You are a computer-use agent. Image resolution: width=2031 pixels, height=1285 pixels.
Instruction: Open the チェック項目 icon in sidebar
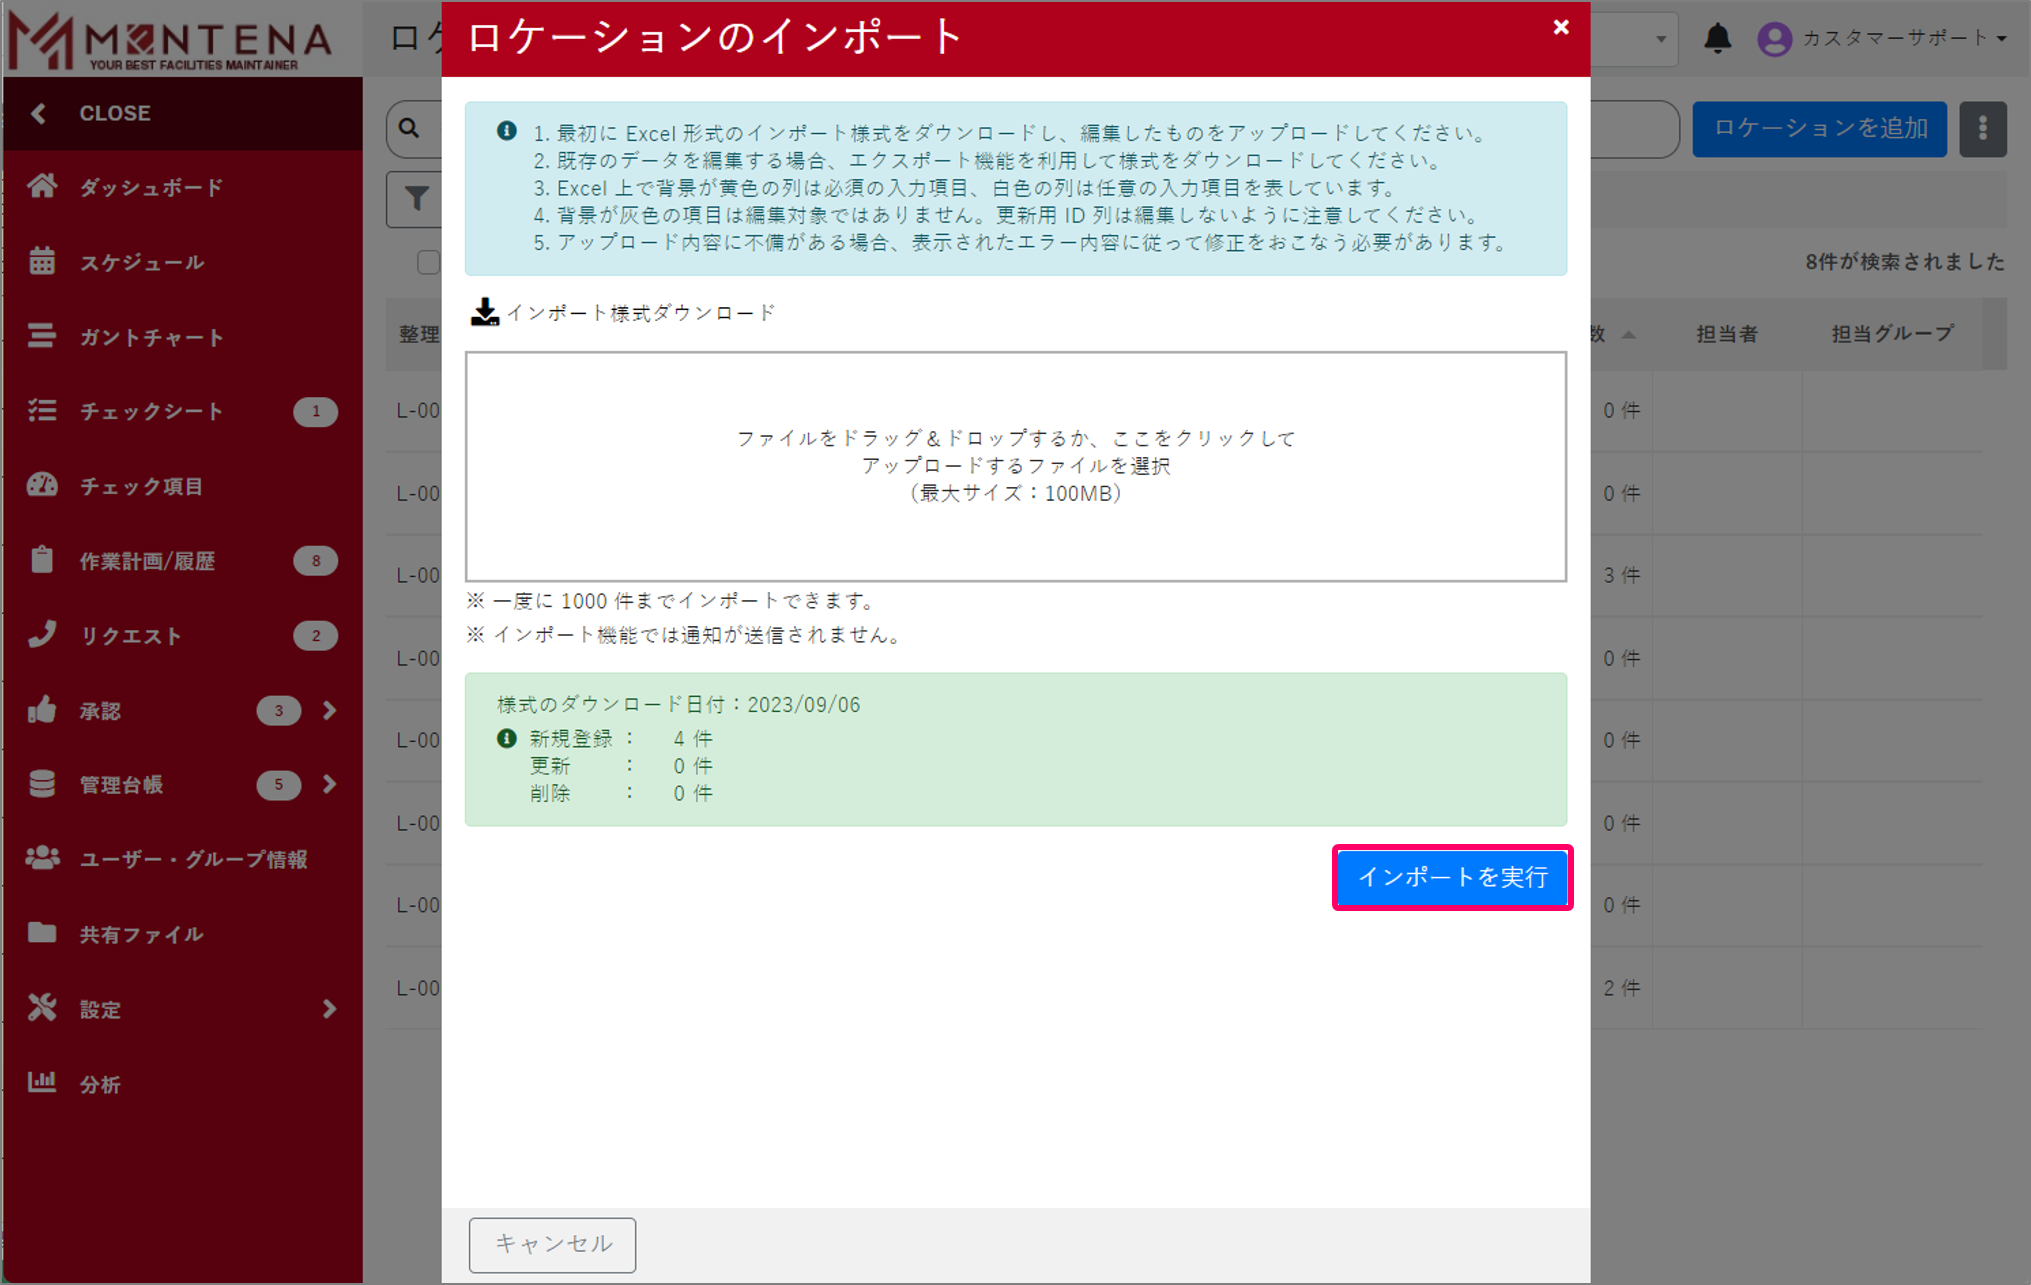click(42, 486)
